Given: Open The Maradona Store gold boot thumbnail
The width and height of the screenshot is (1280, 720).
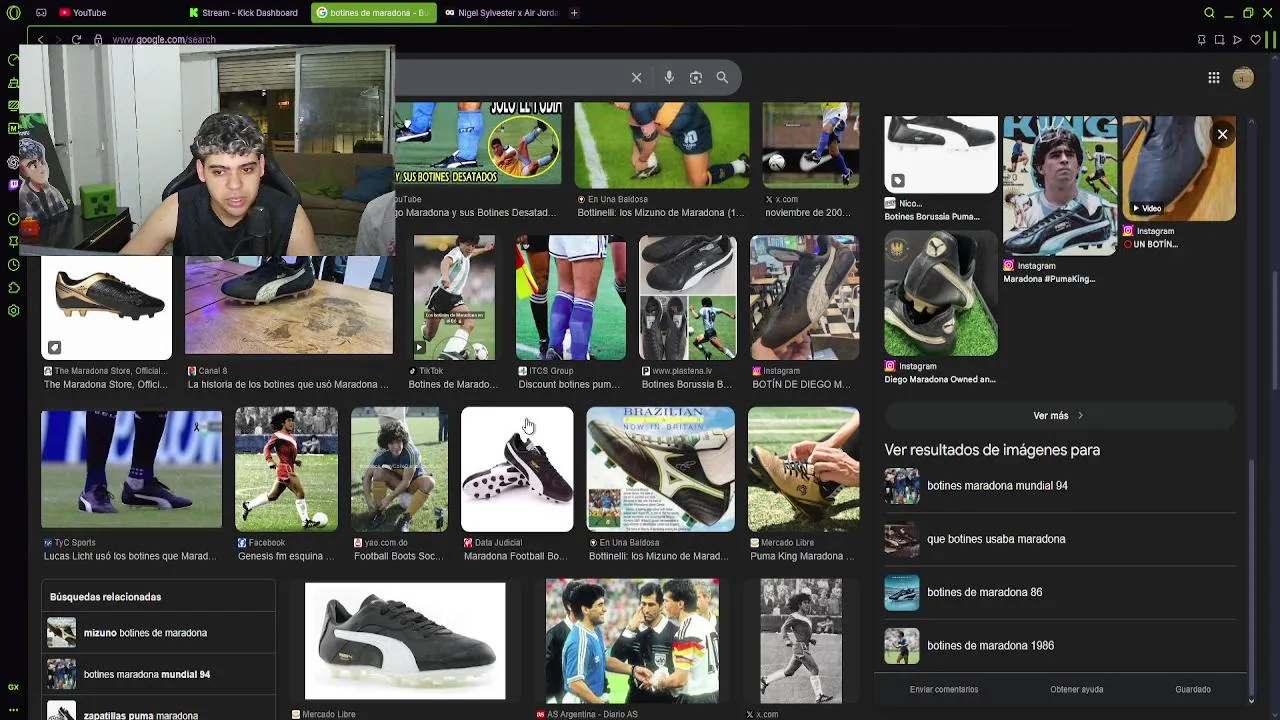Looking at the screenshot, I should 106,308.
